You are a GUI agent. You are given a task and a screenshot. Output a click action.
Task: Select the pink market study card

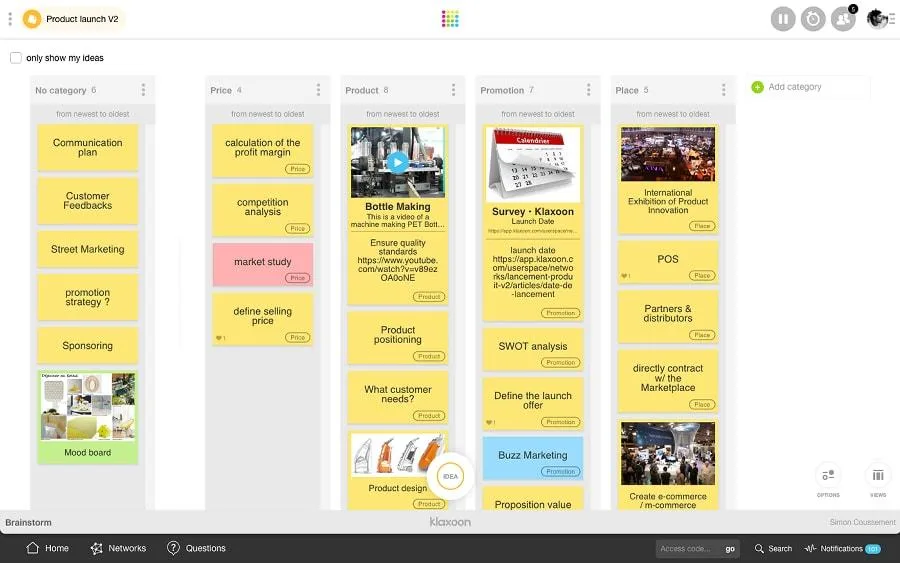point(262,265)
